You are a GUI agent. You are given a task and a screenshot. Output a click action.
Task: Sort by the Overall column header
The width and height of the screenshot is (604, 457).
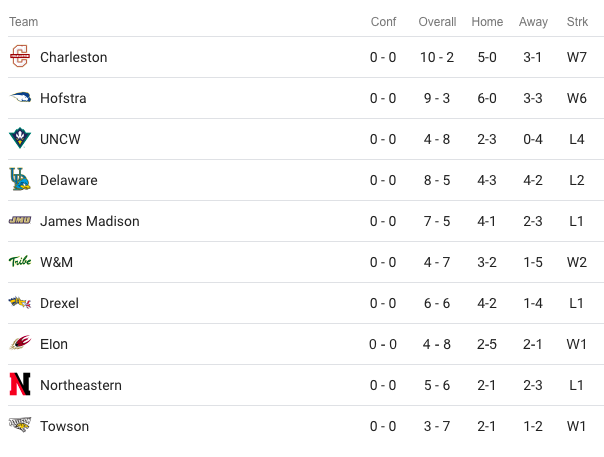click(437, 22)
